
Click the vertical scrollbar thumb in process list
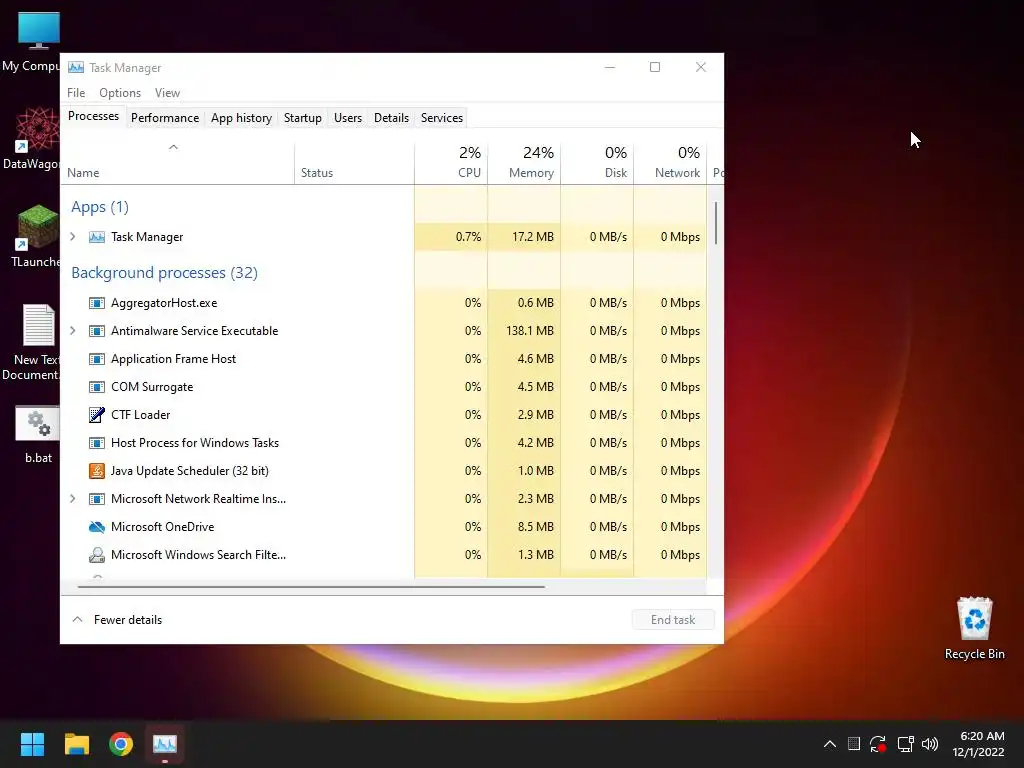716,223
